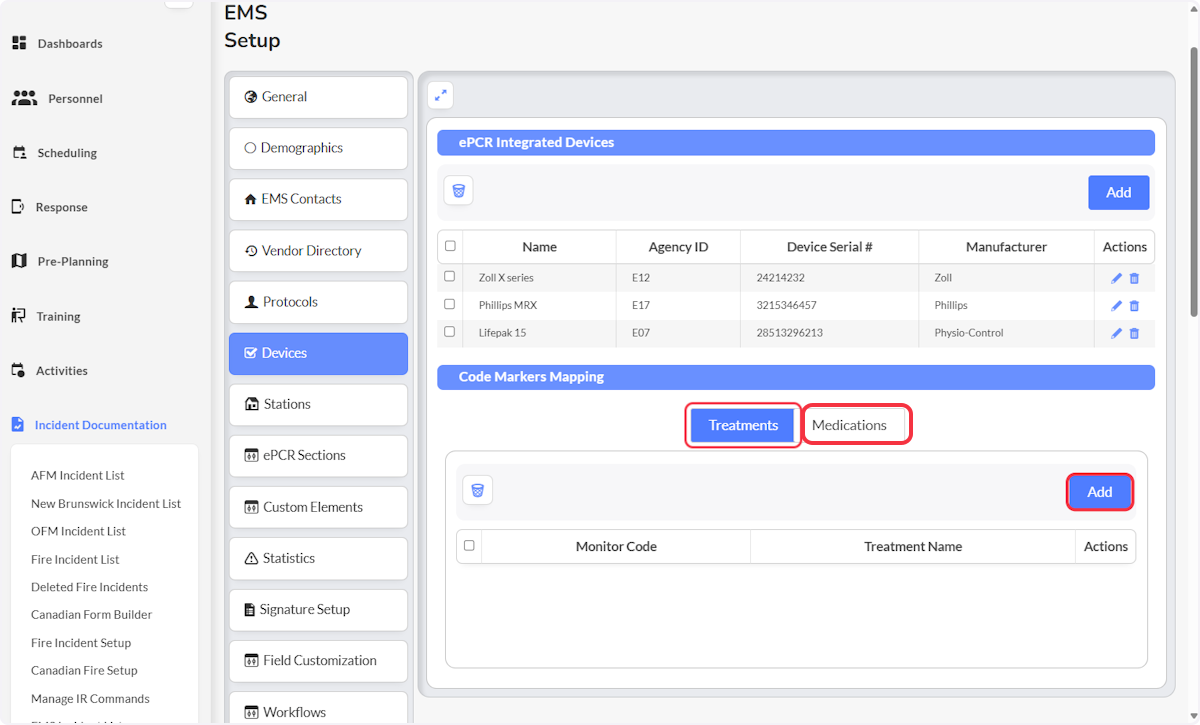Open the General setup section
Image resolution: width=1200 pixels, height=725 pixels.
point(318,97)
